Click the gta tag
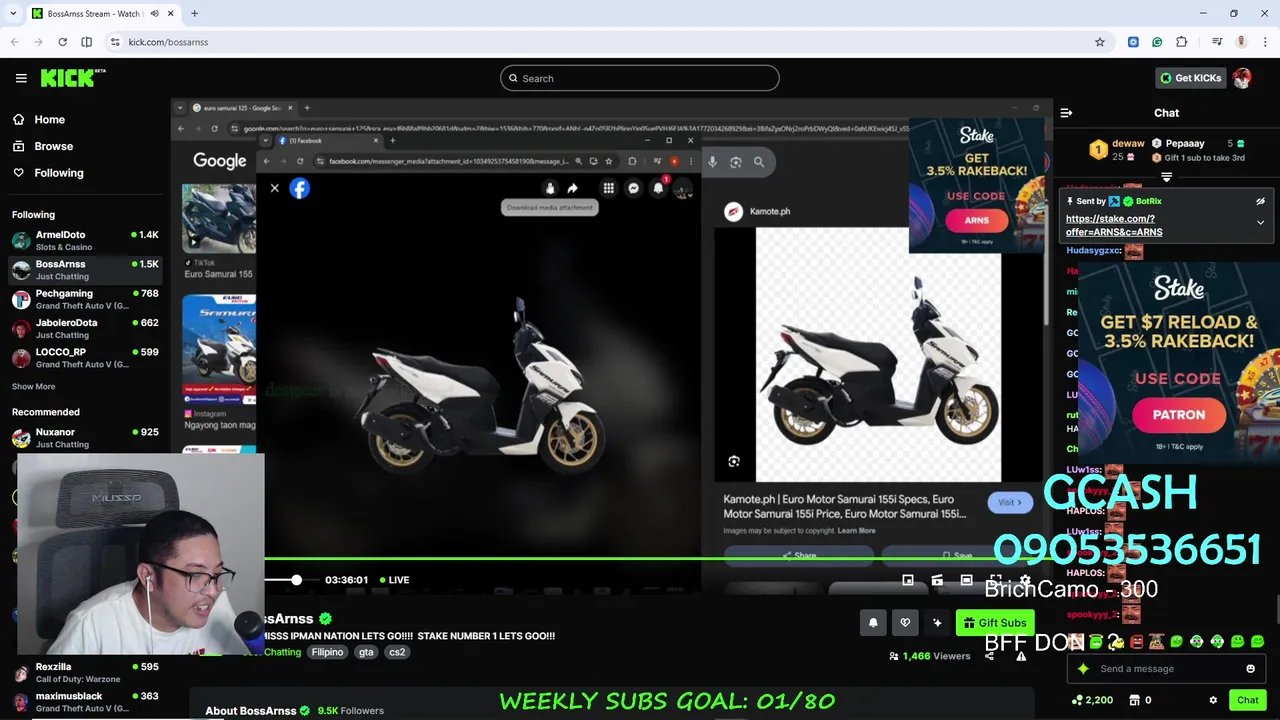 point(366,652)
